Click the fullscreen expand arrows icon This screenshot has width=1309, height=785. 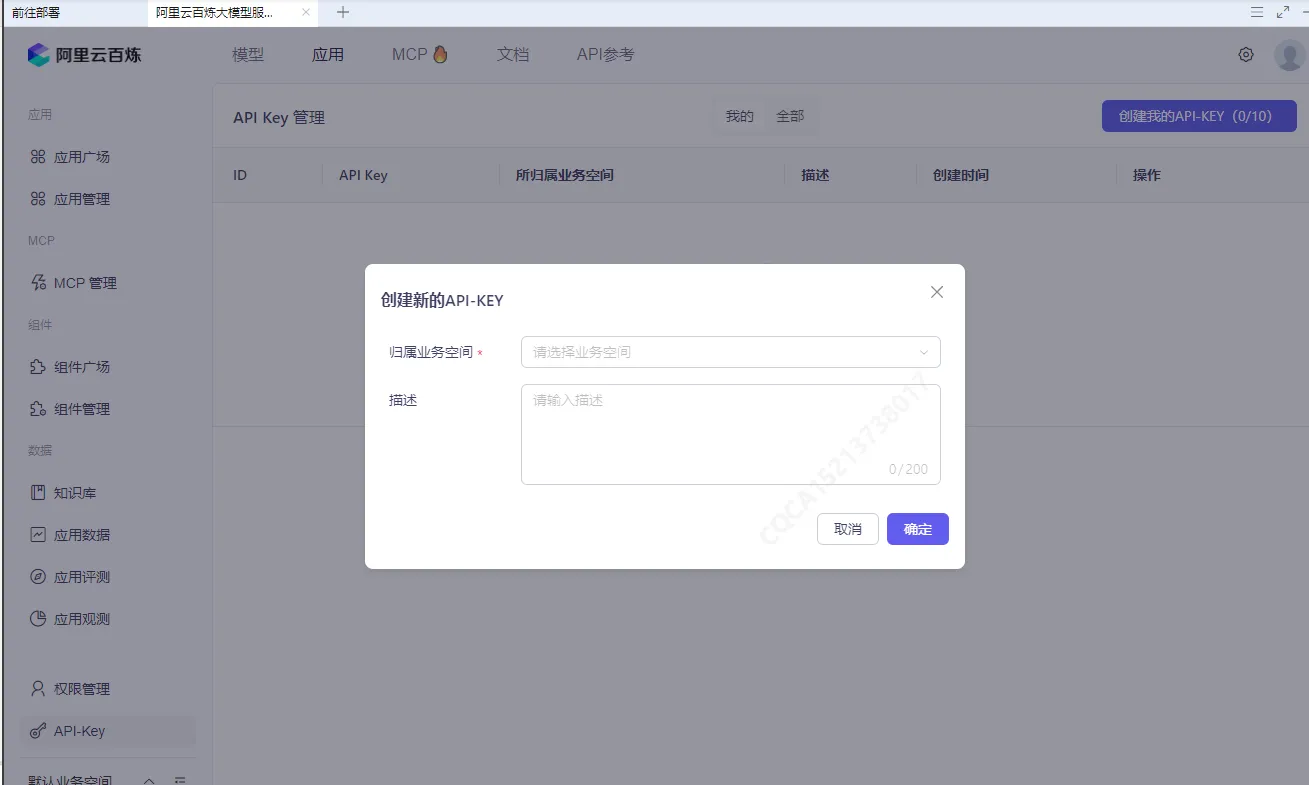[x=1283, y=12]
